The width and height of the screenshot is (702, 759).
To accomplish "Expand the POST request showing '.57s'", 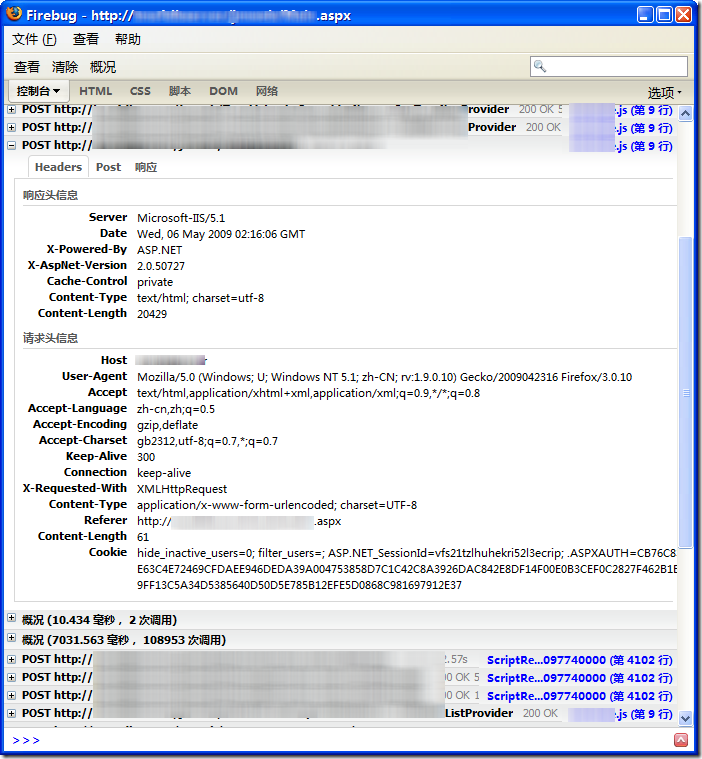I will pyautogui.click(x=12, y=659).
